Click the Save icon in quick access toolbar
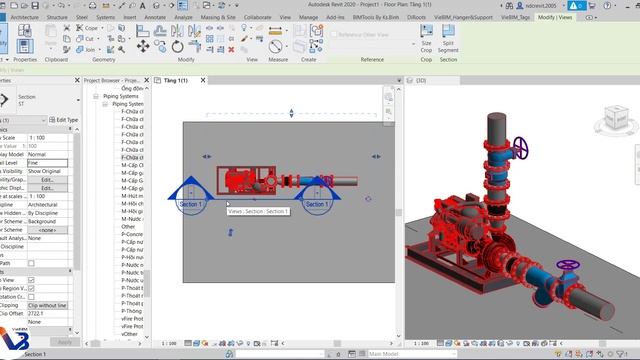This screenshot has width=640, height=360. coord(35,6)
